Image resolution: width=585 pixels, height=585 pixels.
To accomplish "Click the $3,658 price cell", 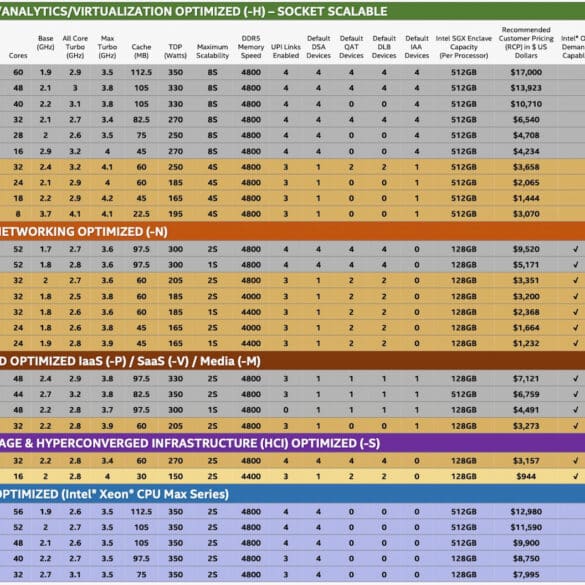I will (x=526, y=167).
